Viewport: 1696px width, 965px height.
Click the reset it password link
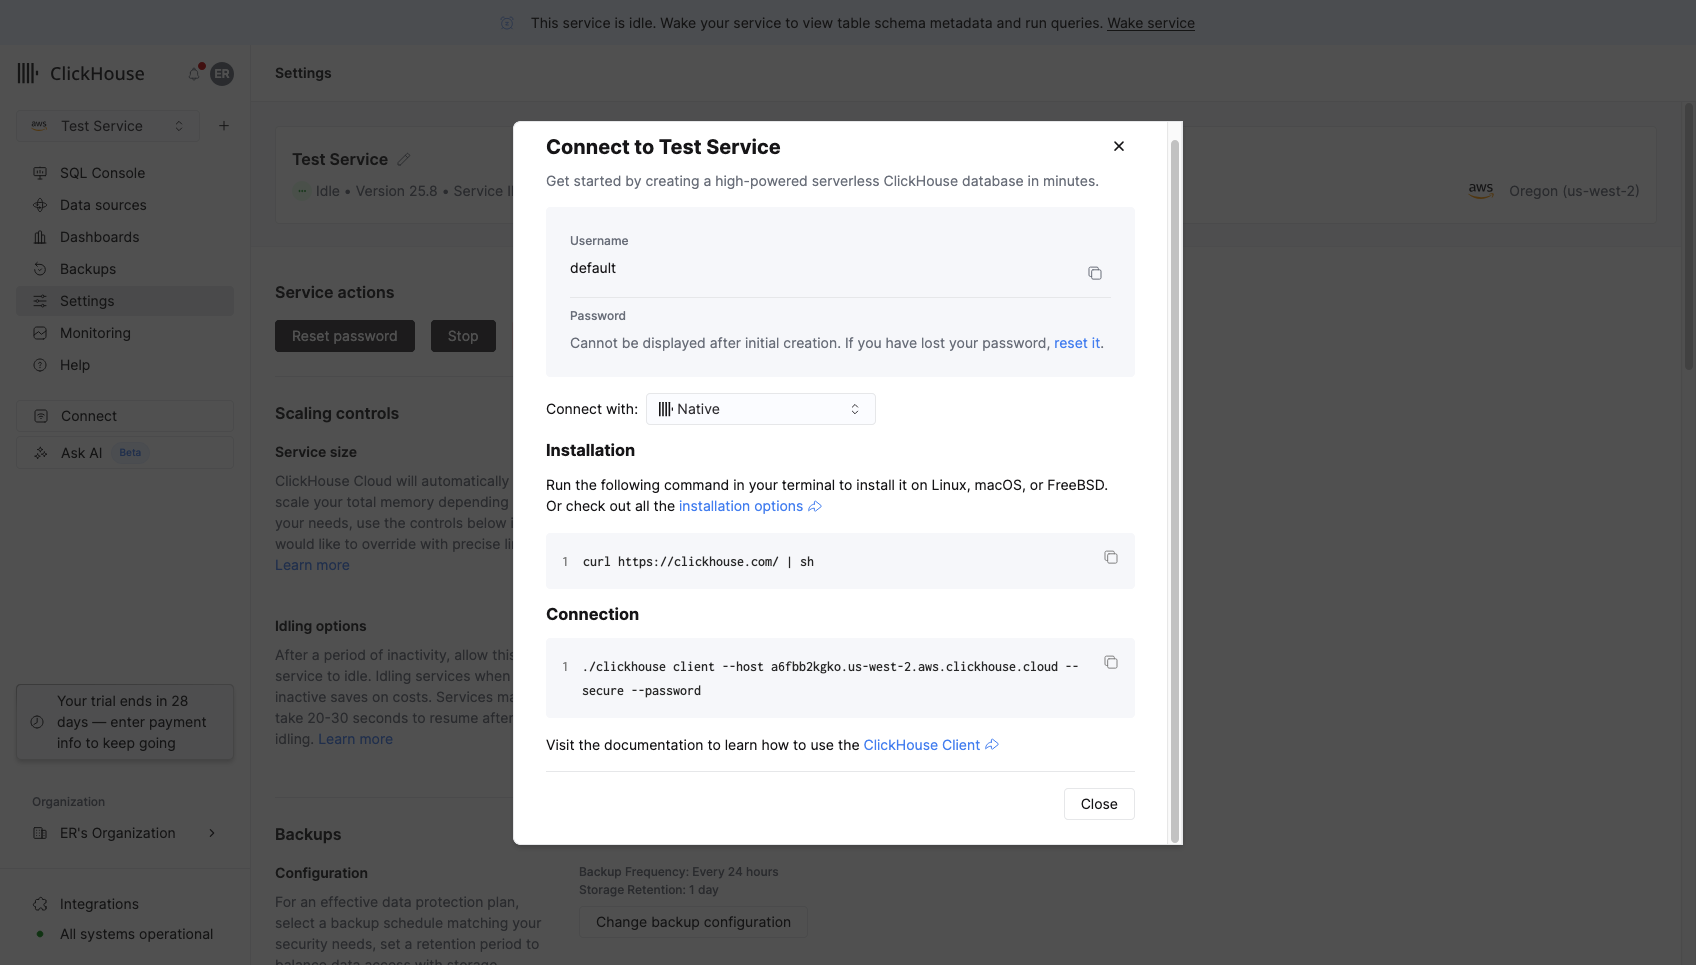1077,343
